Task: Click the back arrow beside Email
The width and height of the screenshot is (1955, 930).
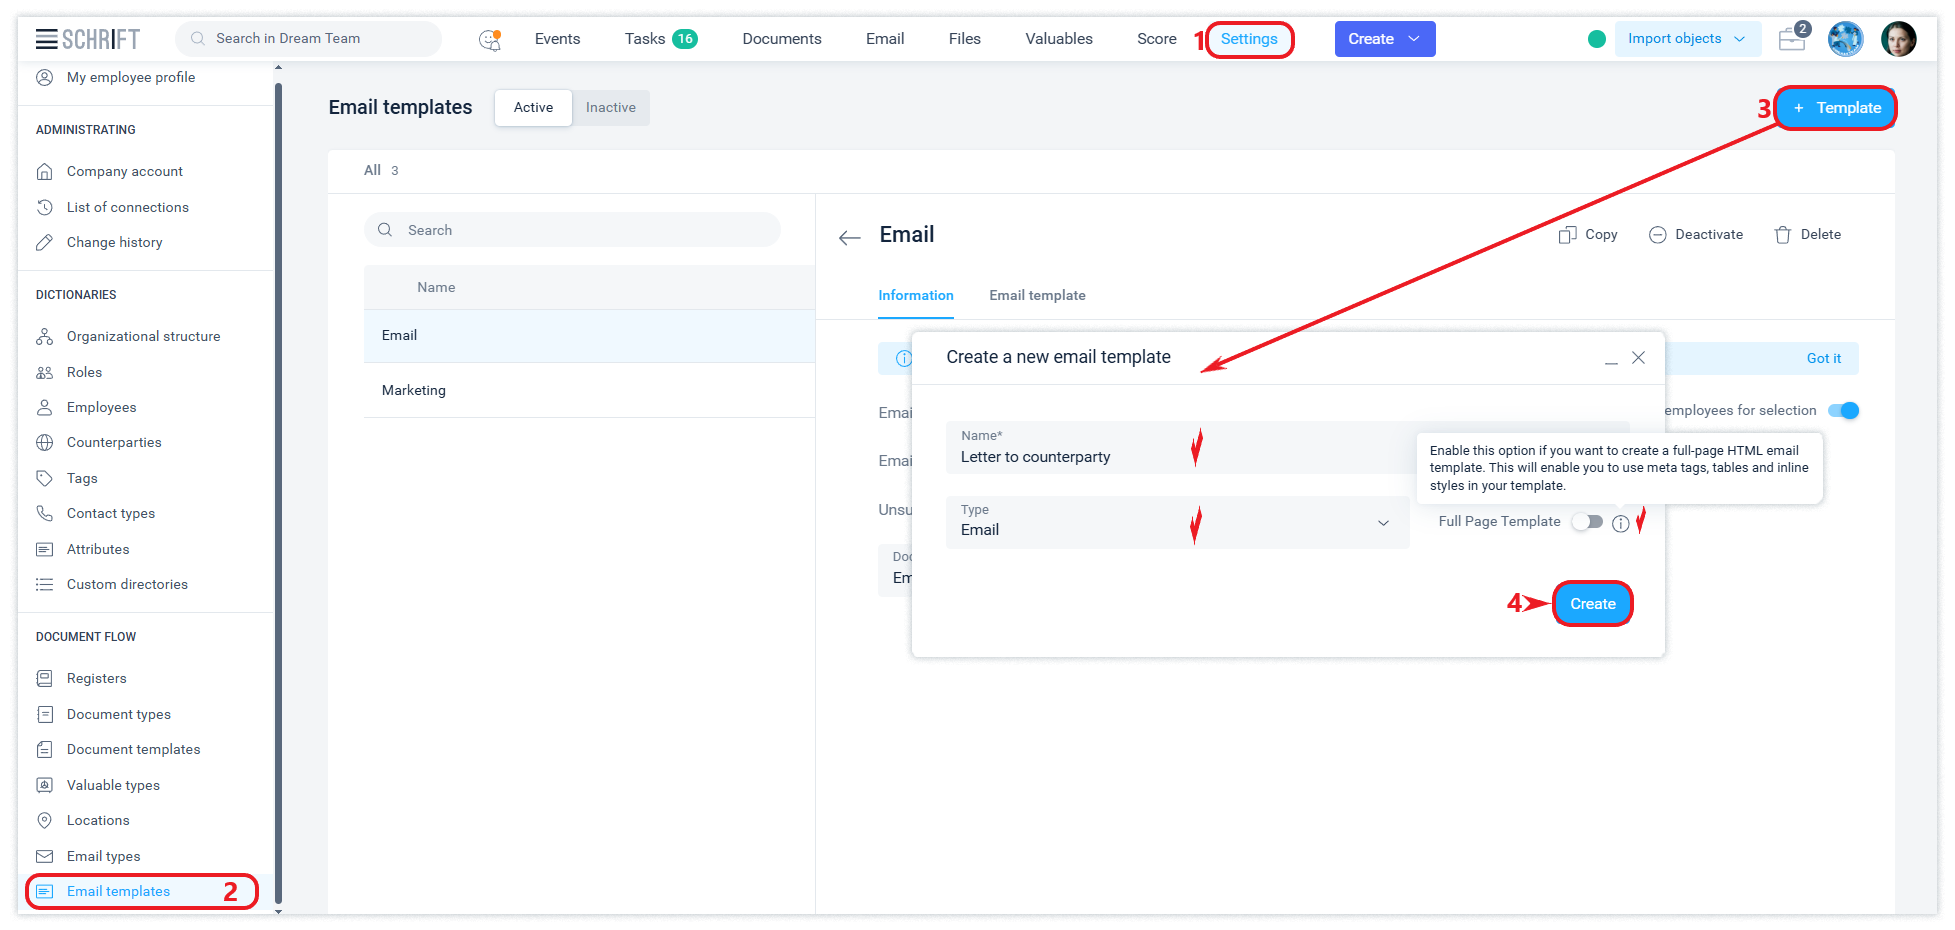Action: [x=849, y=237]
